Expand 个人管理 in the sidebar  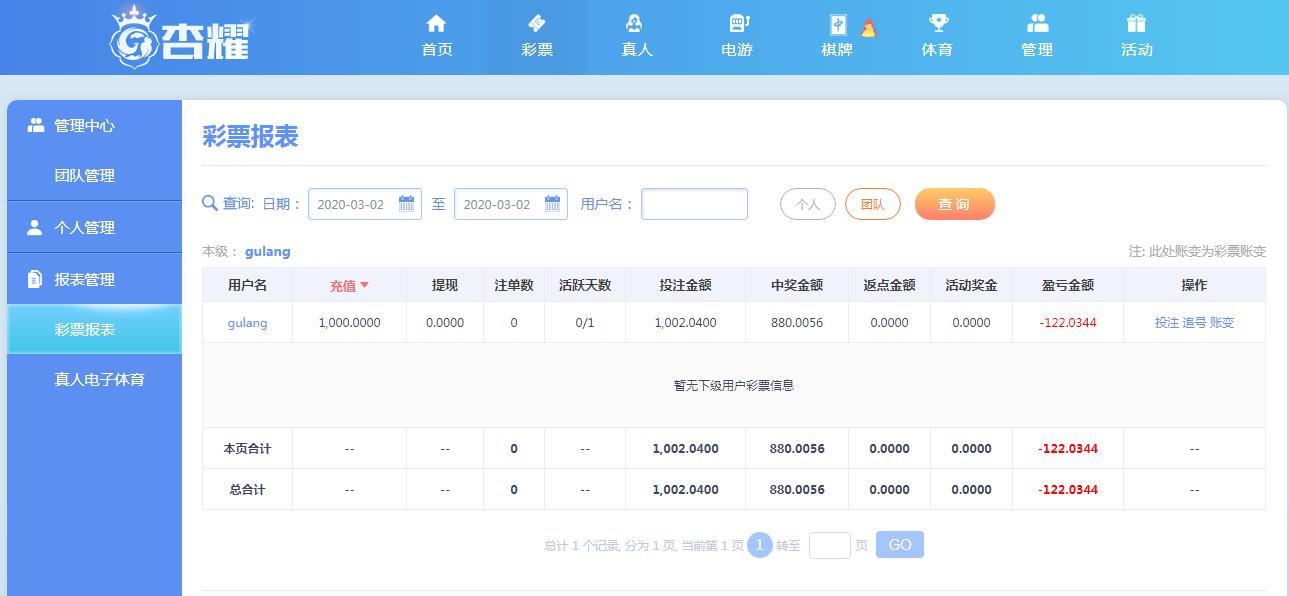click(x=94, y=227)
